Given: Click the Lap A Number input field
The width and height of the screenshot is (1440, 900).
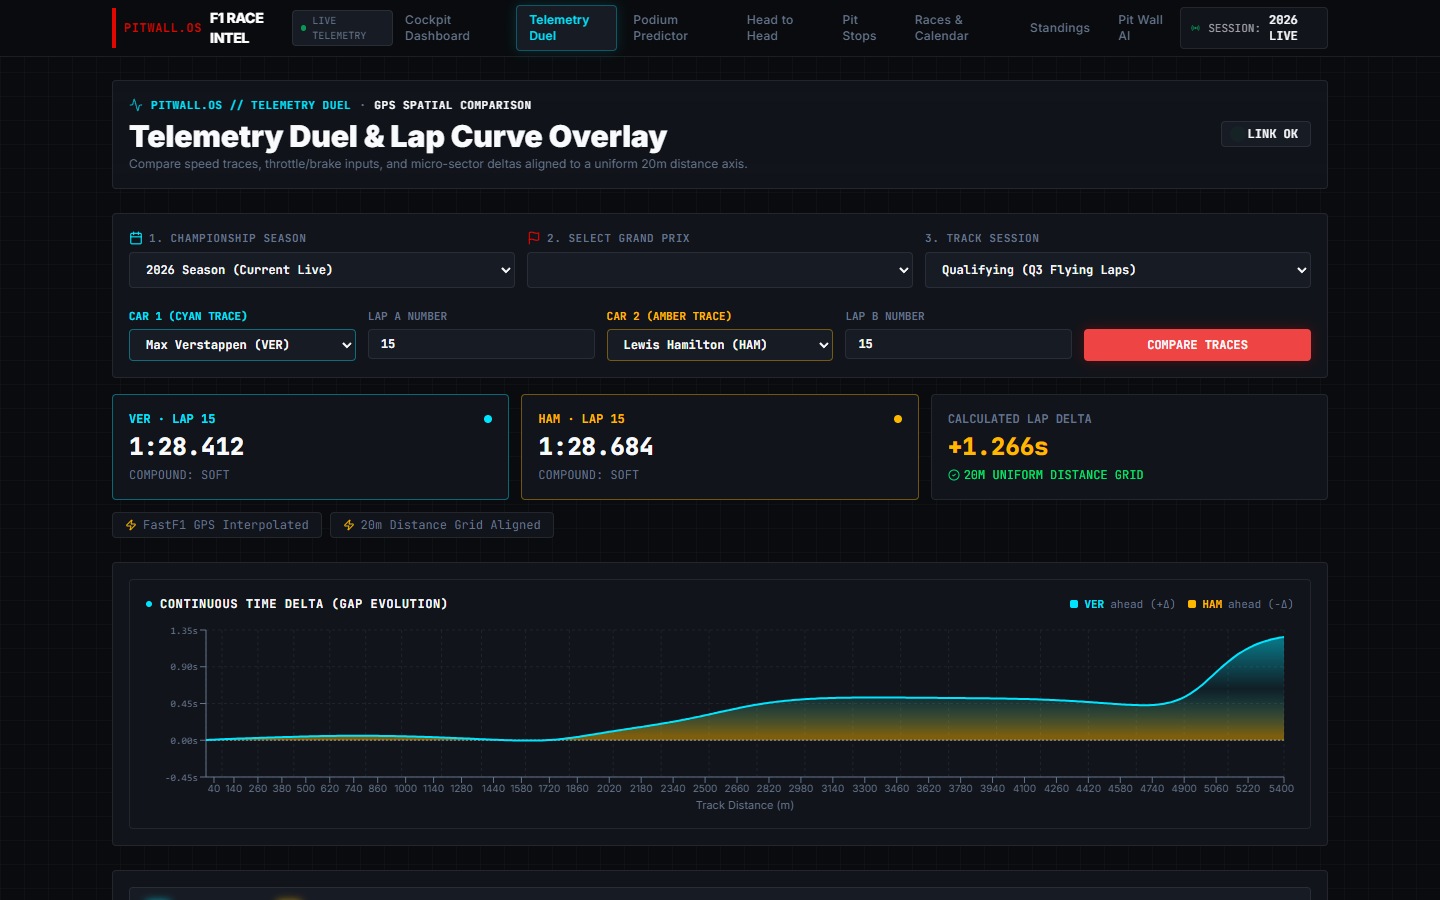Looking at the screenshot, I should 481,344.
